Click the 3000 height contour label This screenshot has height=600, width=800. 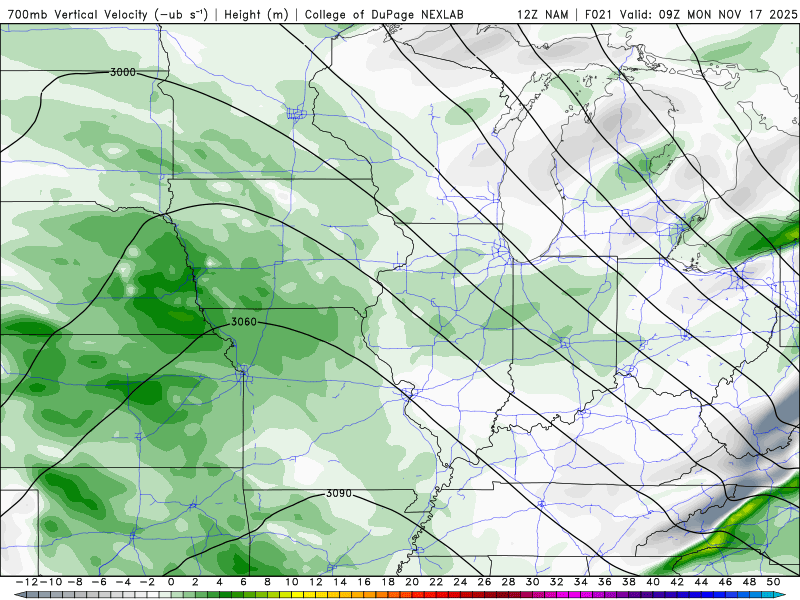pos(123,72)
